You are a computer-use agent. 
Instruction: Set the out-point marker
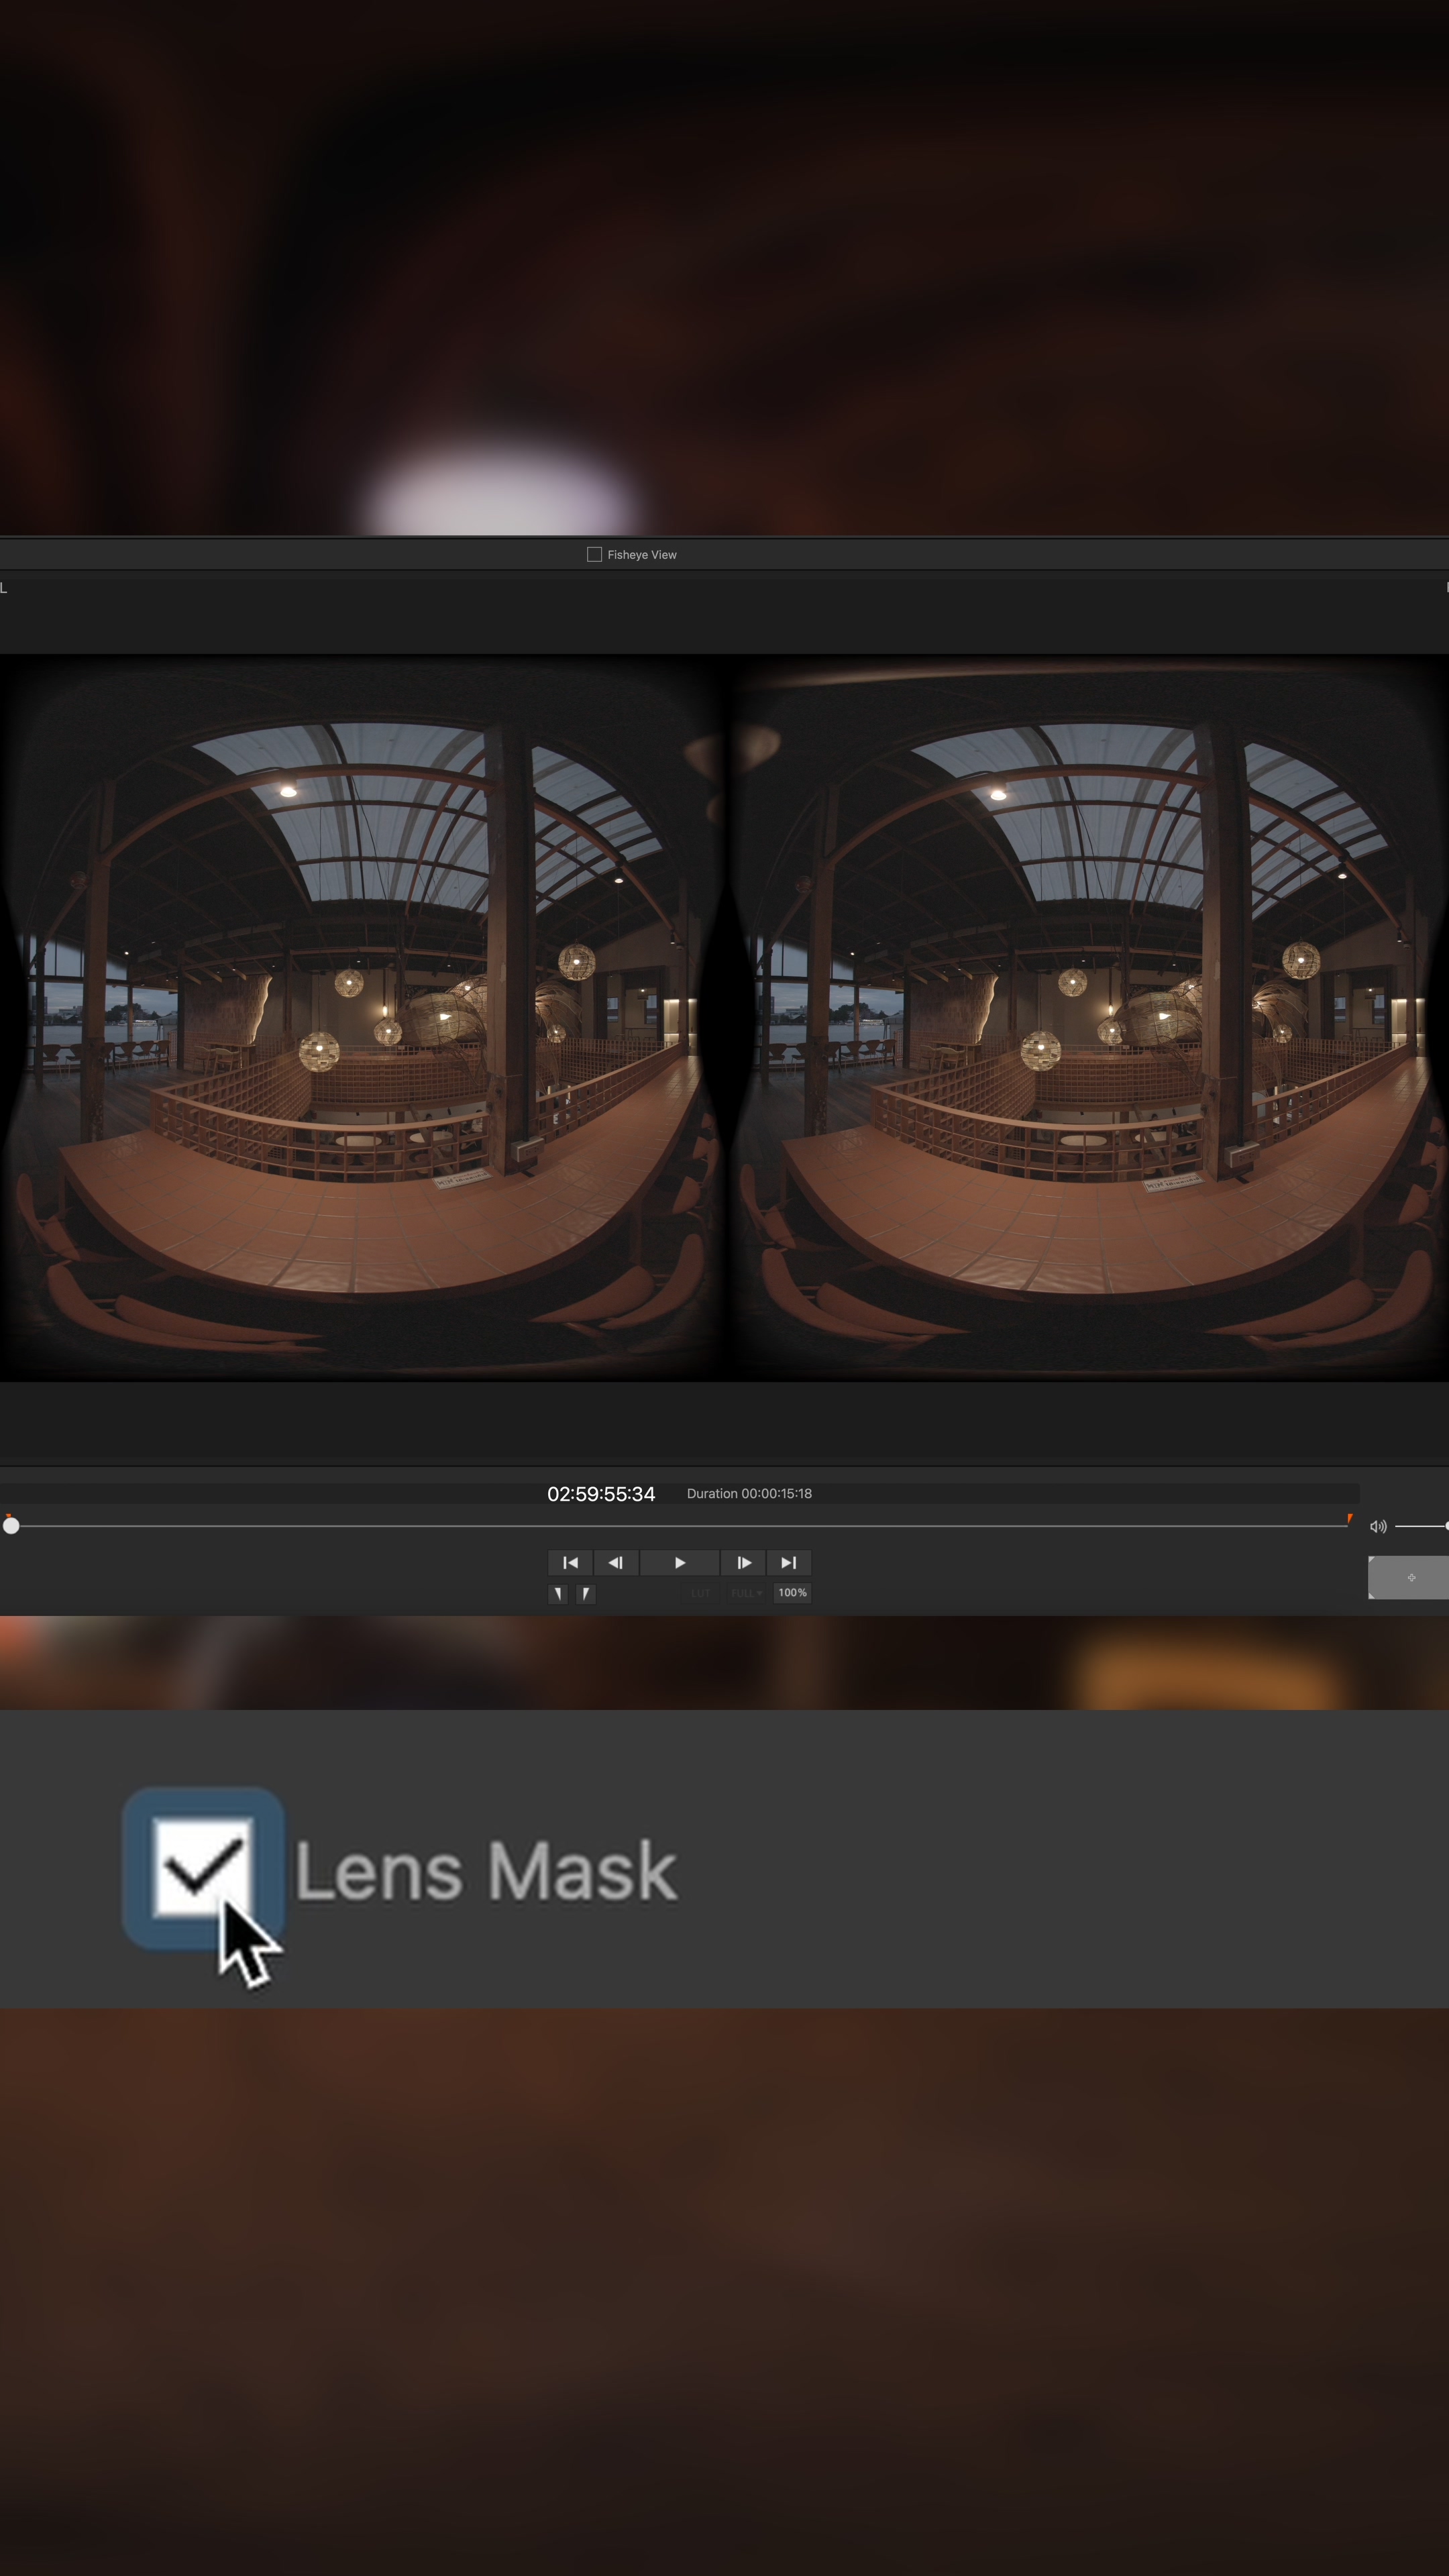pos(585,1593)
